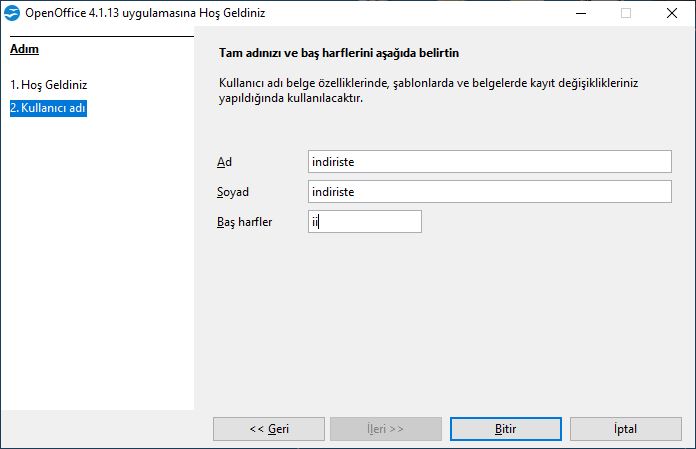Screen dimensions: 696x449
Task: Click heading 'Tam adınızı ve baş harflerini aşağıda belirtin'
Action: (339, 53)
